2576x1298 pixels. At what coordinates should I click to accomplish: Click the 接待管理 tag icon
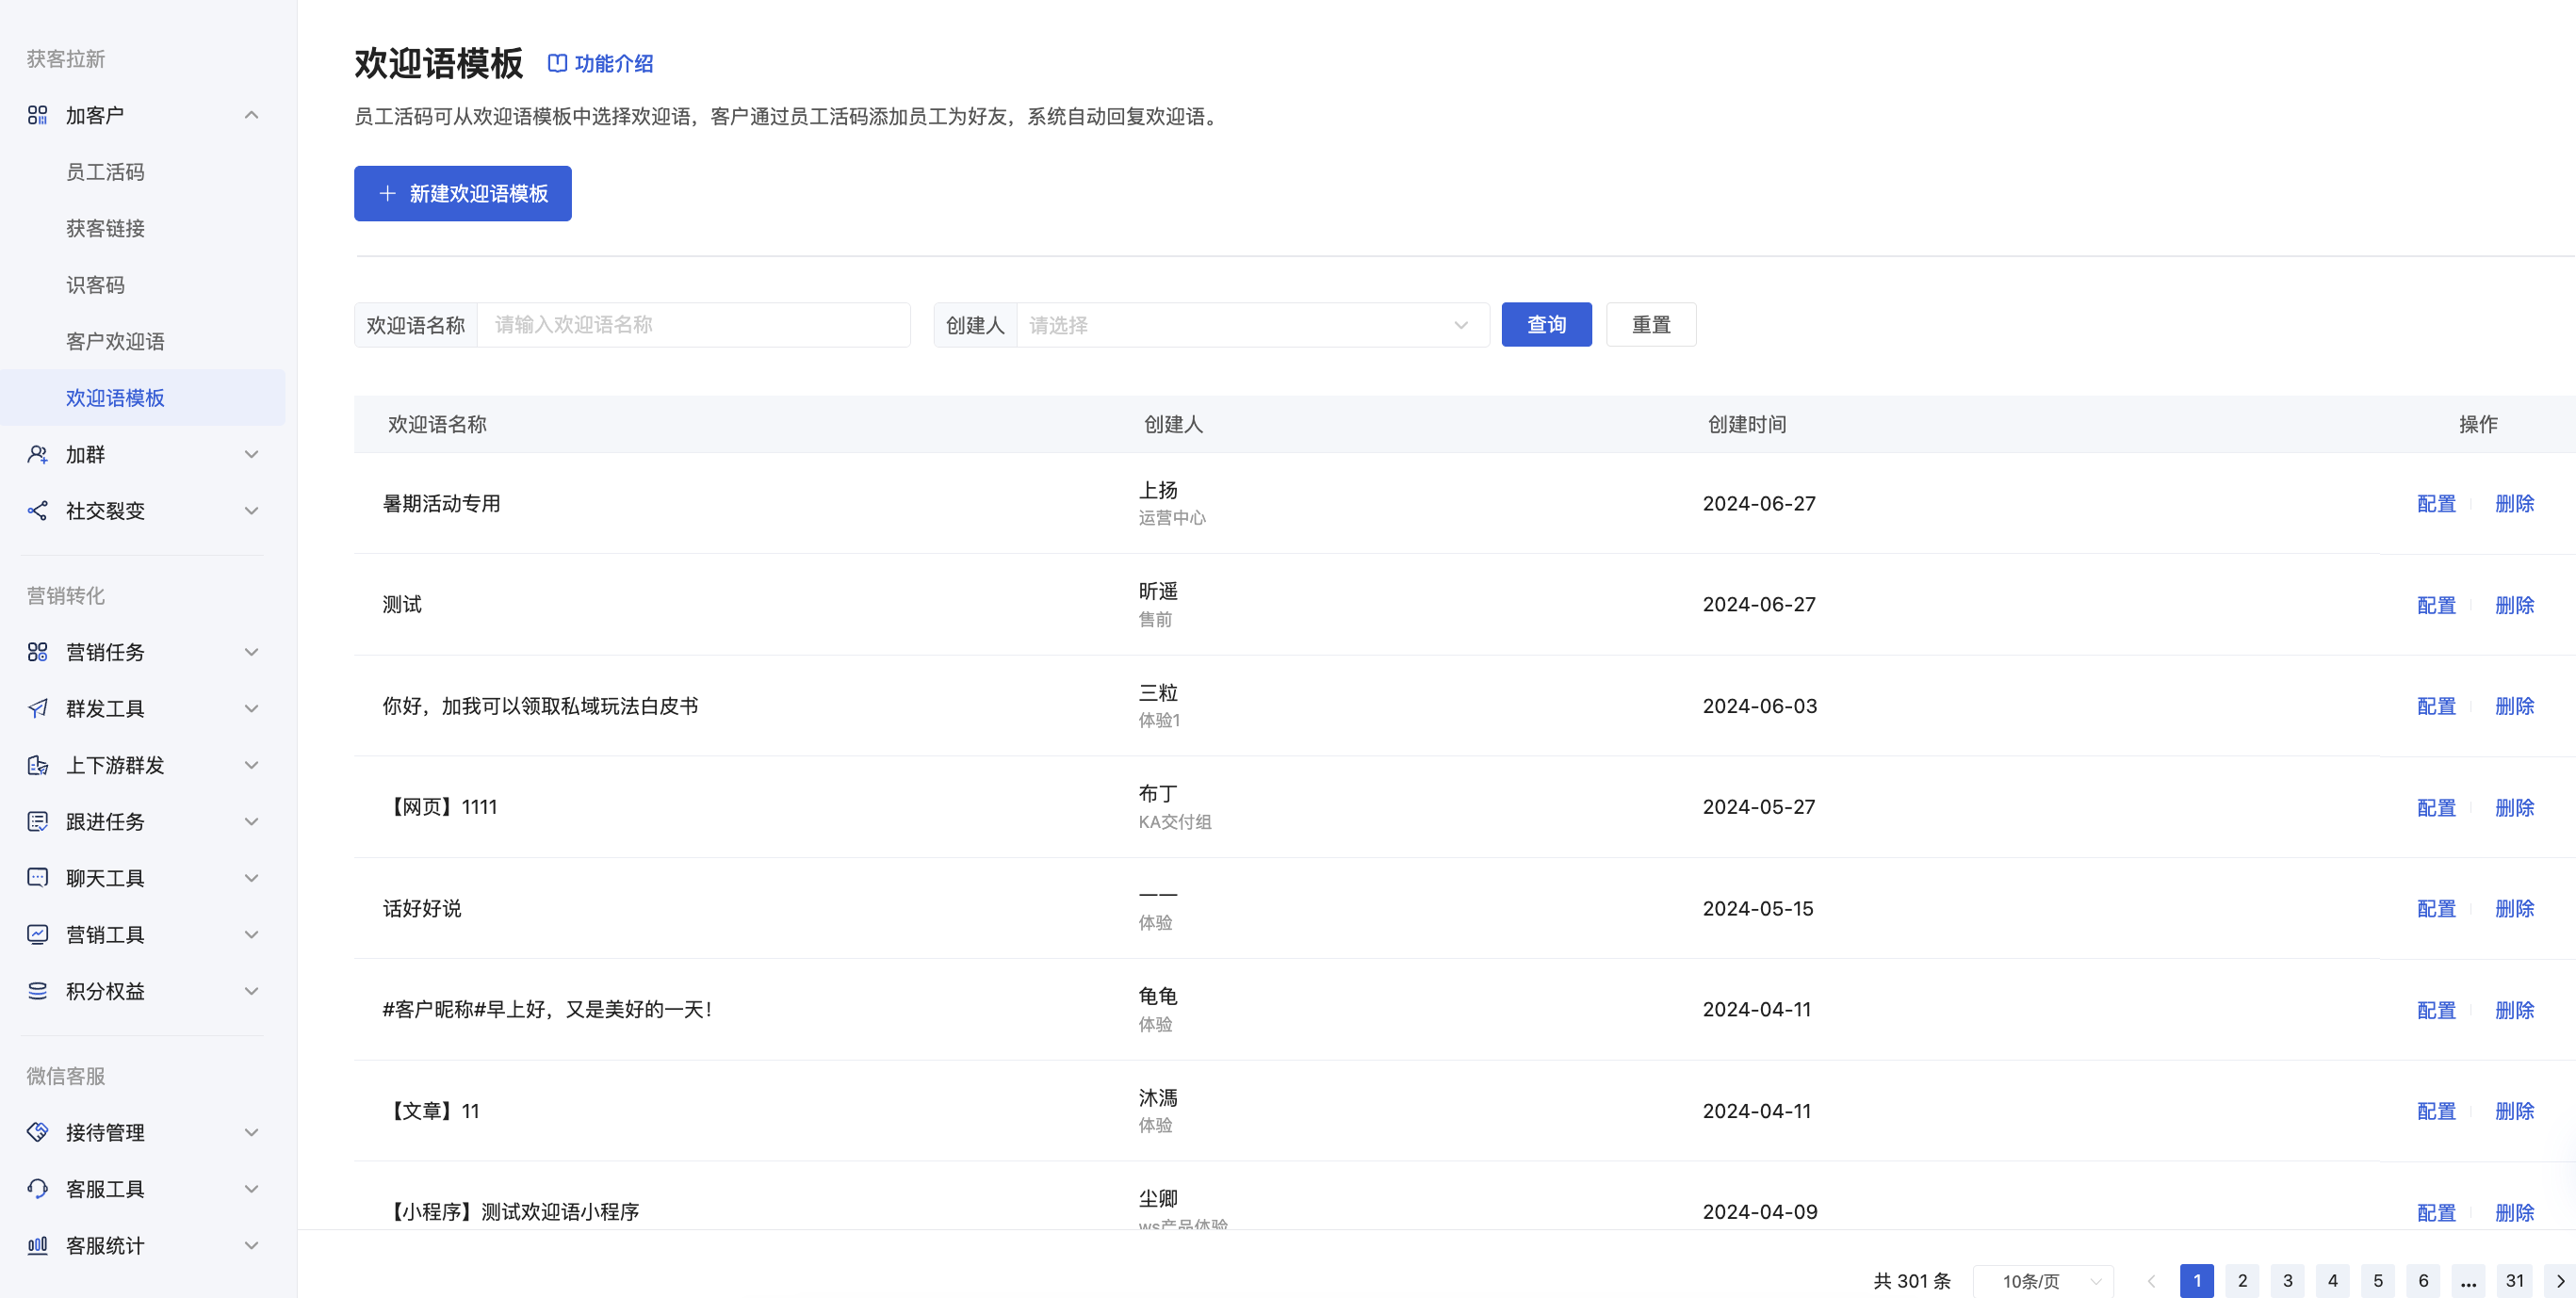pos(37,1132)
